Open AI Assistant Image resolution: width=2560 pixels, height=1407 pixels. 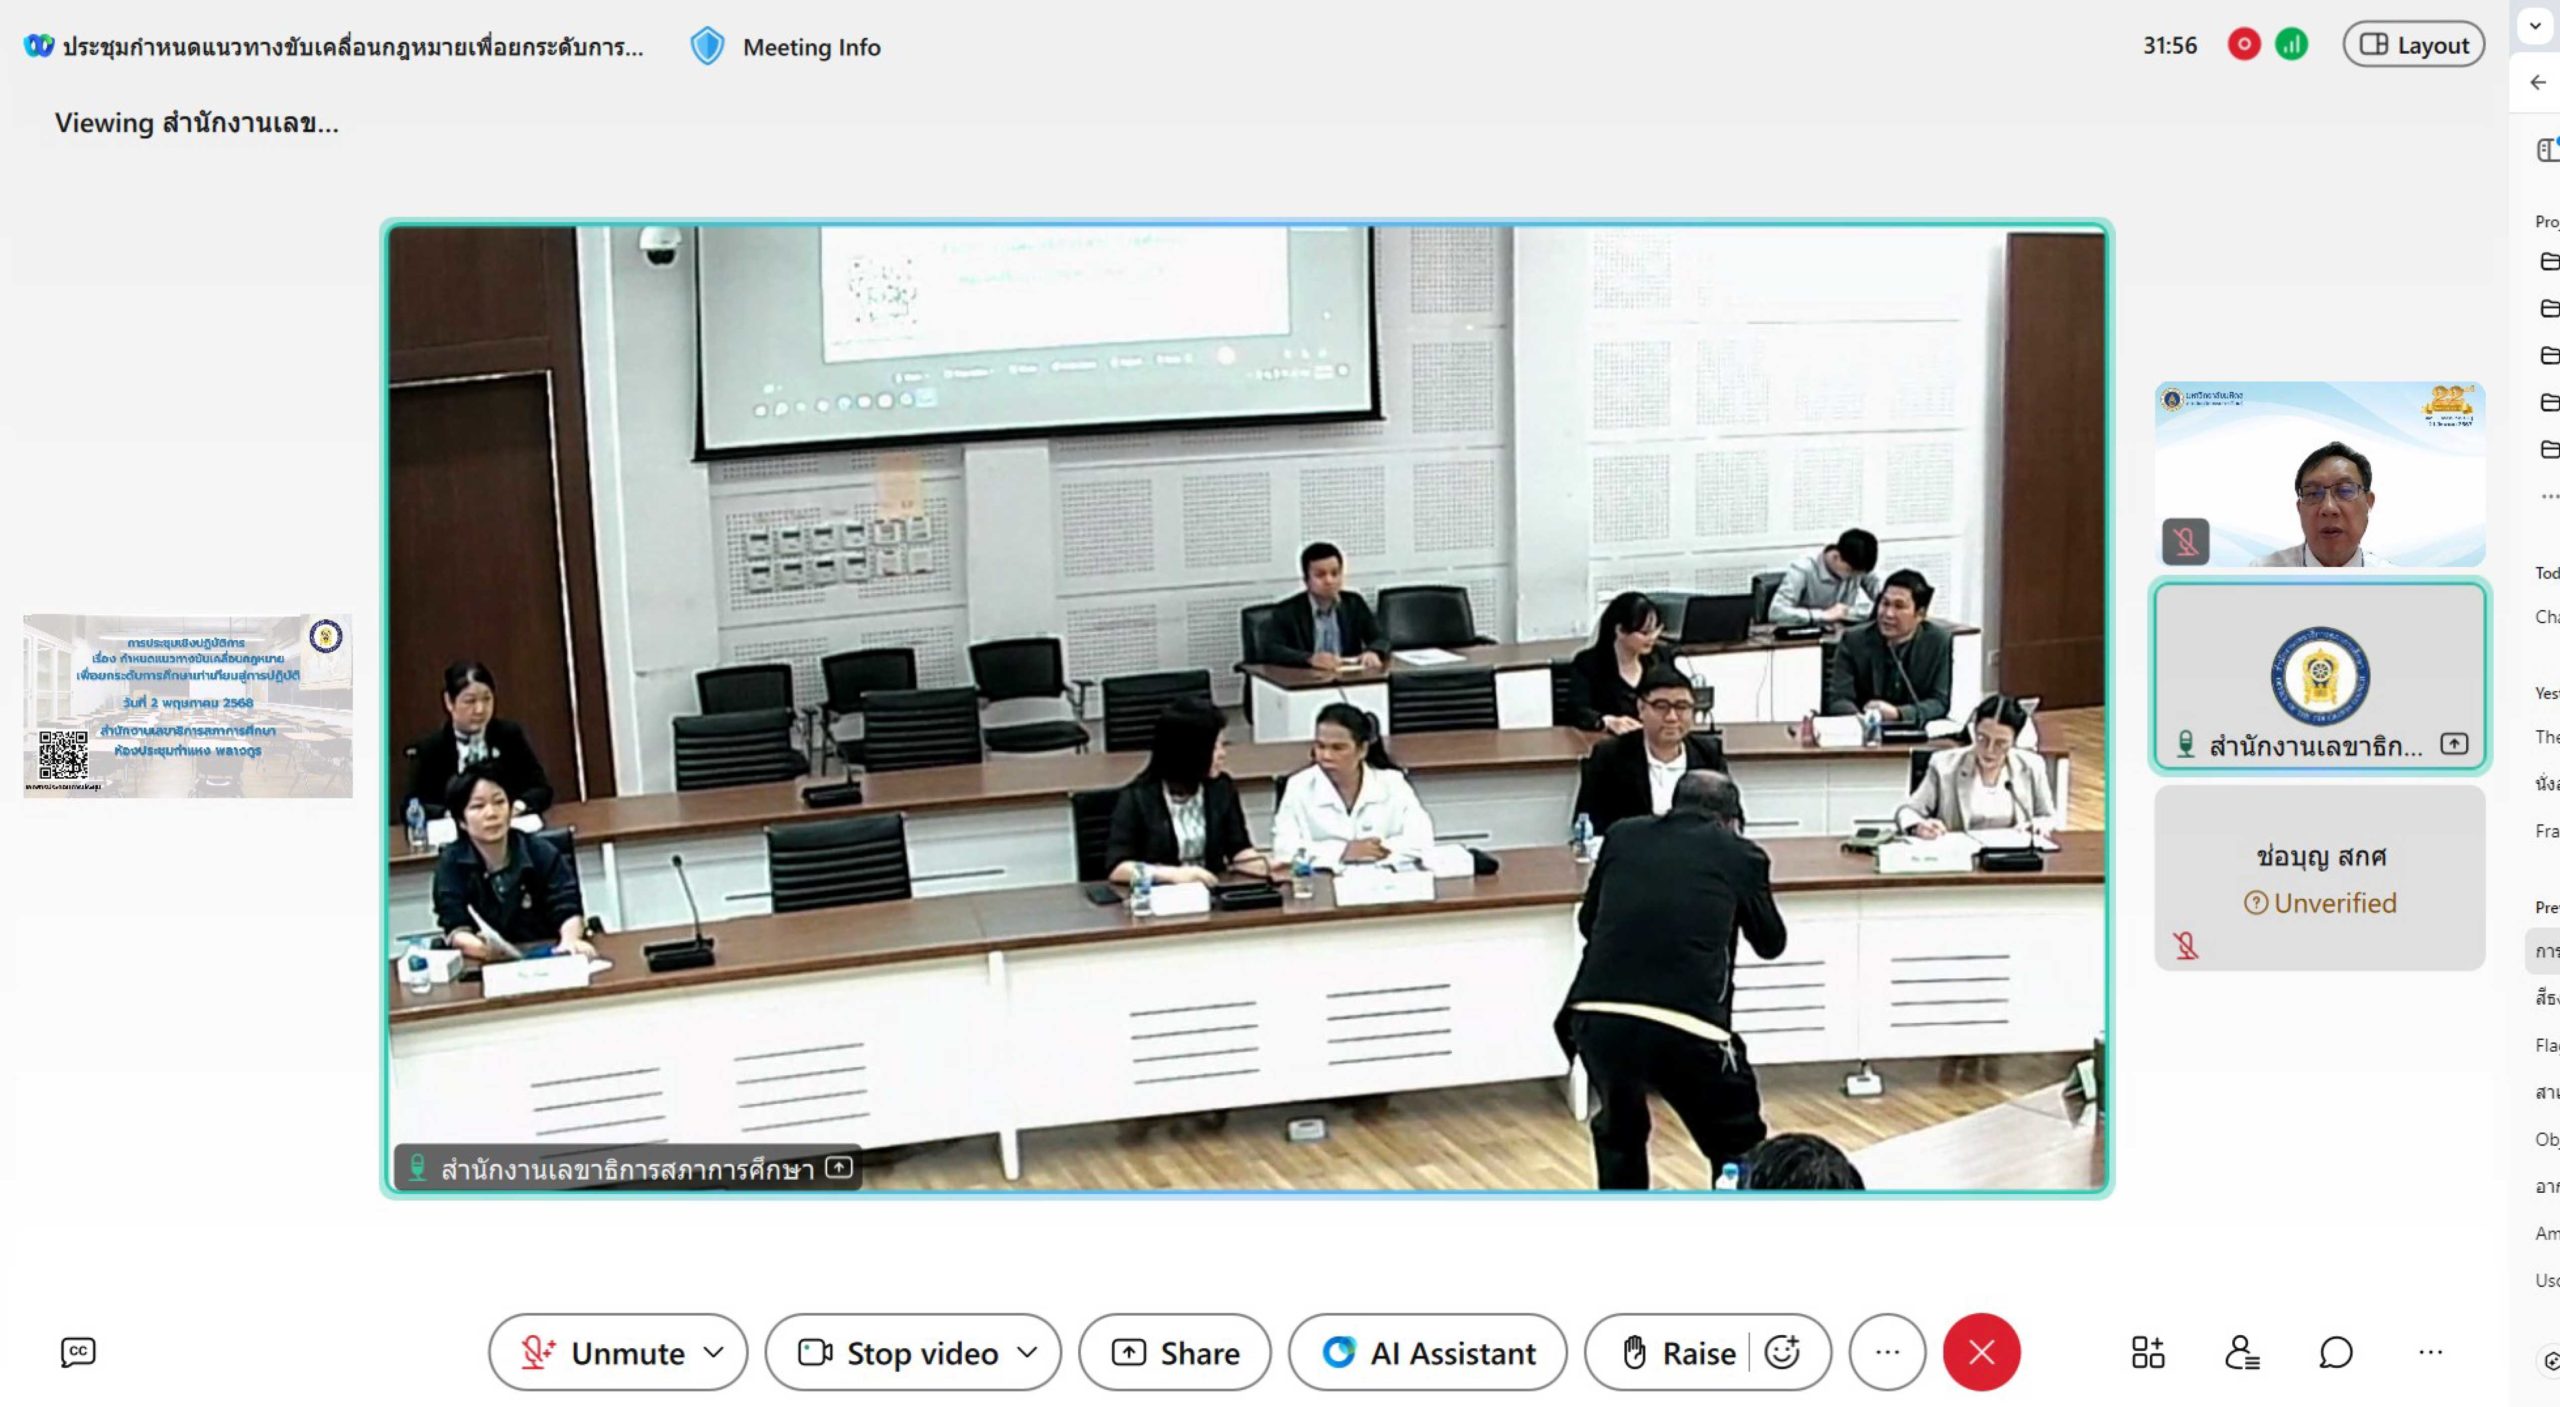[1428, 1352]
